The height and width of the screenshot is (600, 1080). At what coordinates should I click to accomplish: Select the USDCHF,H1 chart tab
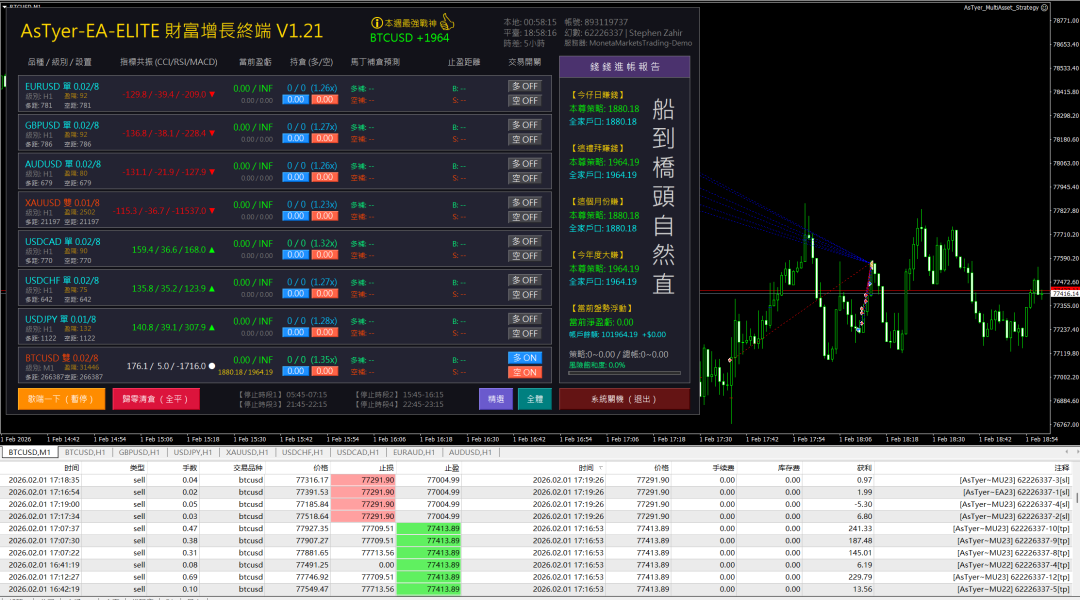(302, 453)
